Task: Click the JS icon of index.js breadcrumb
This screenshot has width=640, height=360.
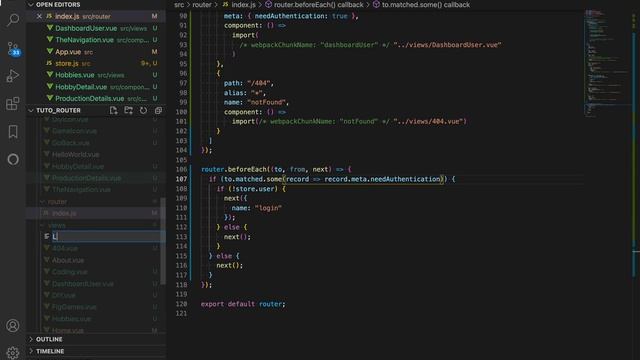Action: (225, 4)
